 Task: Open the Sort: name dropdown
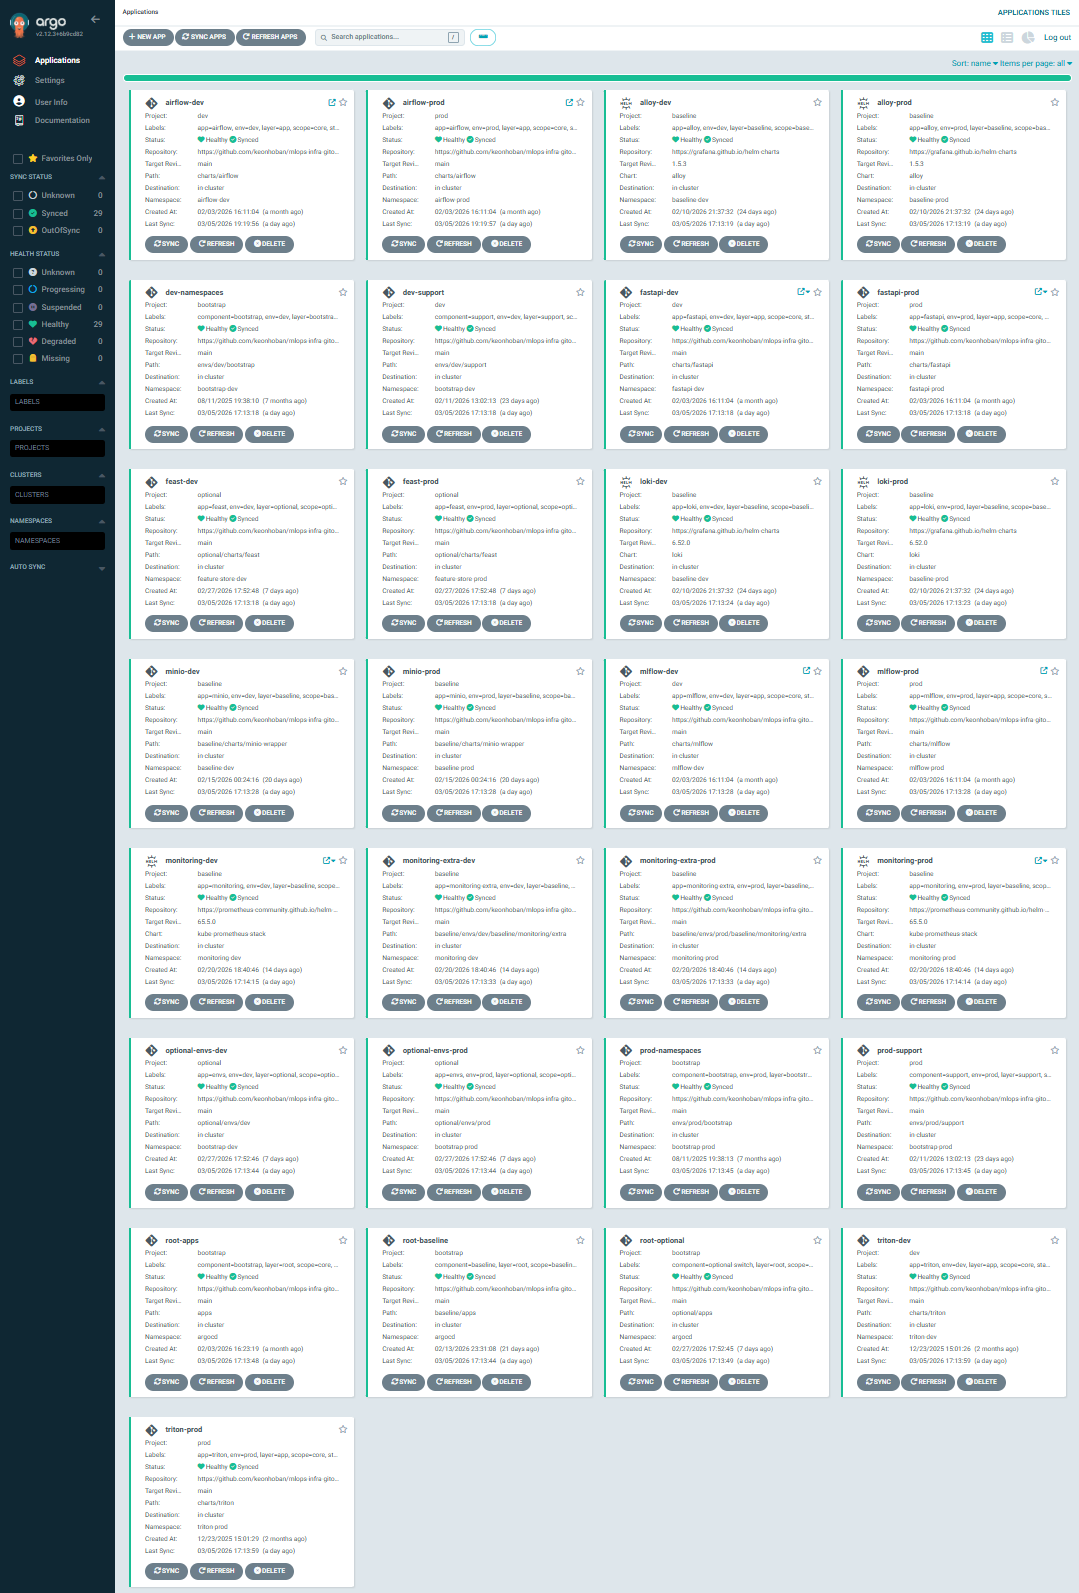click(x=974, y=63)
